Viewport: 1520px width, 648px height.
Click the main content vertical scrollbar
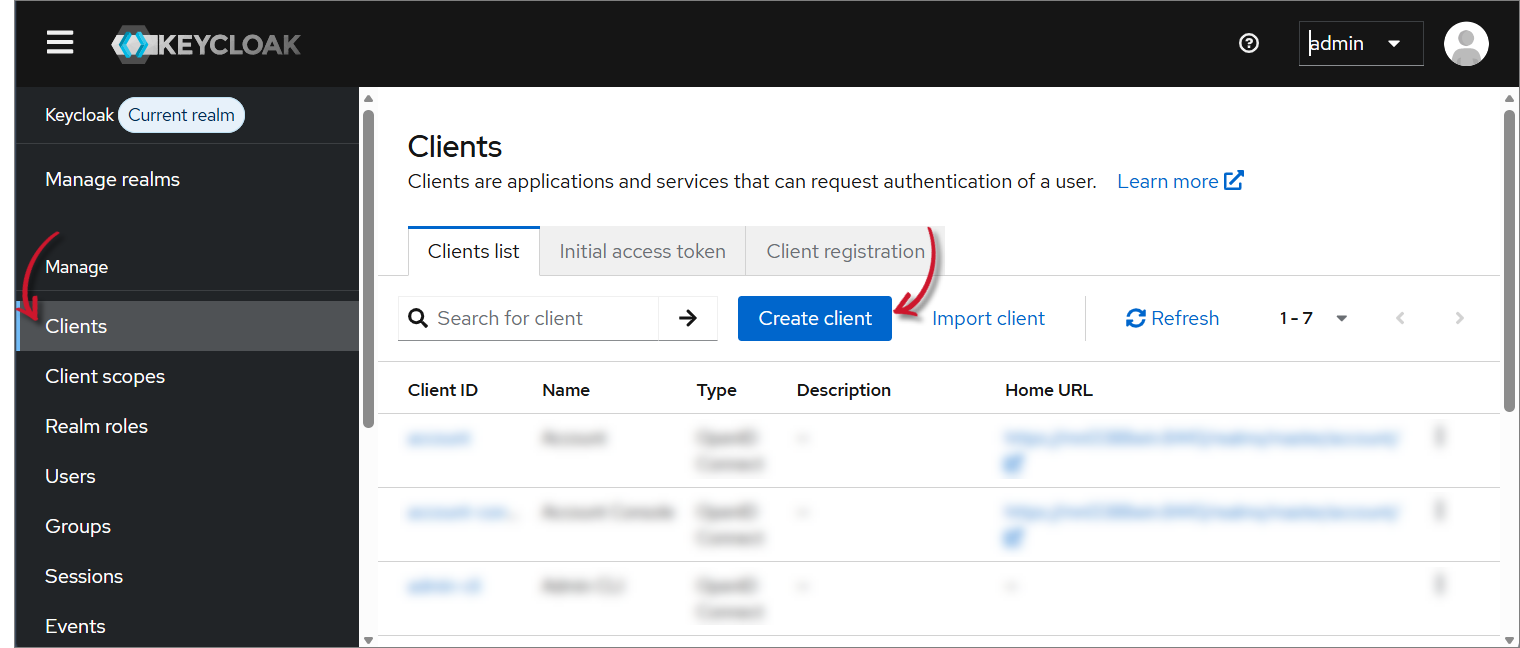click(x=1509, y=260)
